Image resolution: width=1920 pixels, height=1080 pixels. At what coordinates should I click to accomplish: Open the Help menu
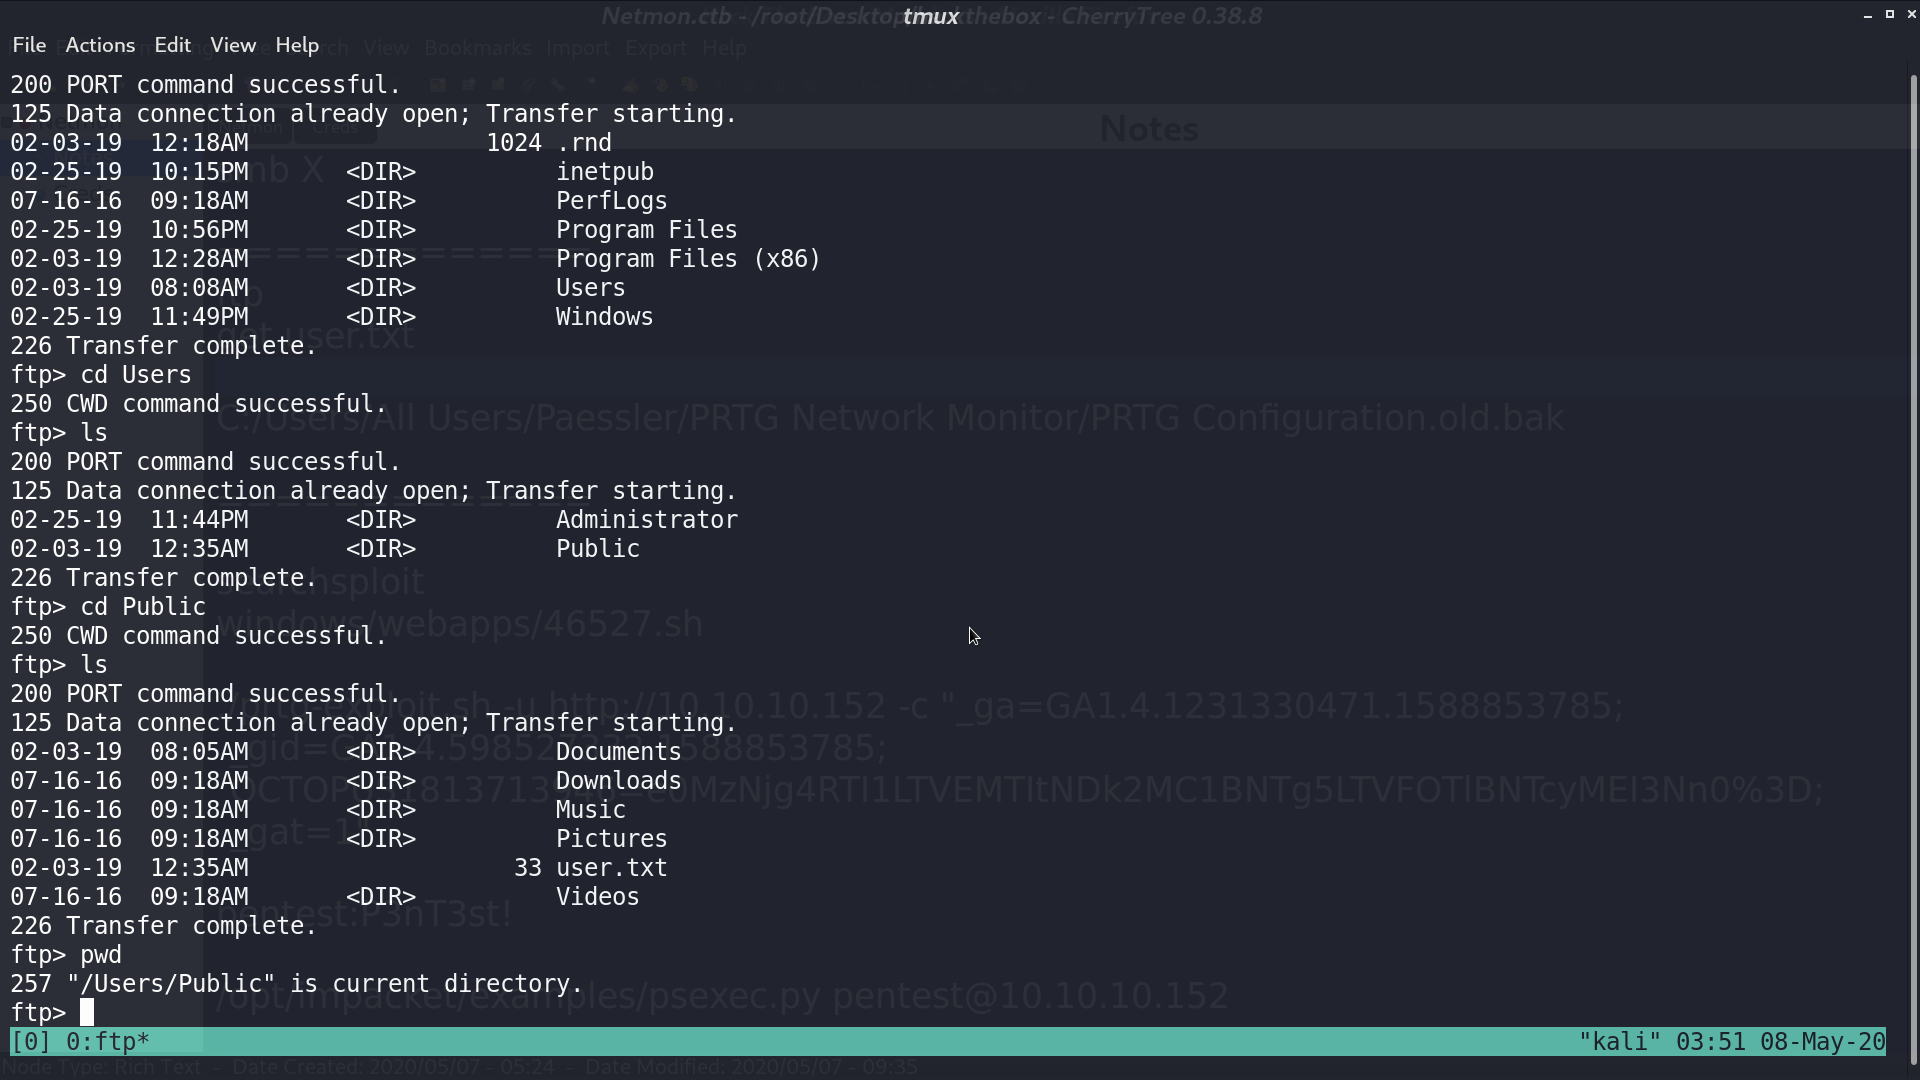[297, 45]
